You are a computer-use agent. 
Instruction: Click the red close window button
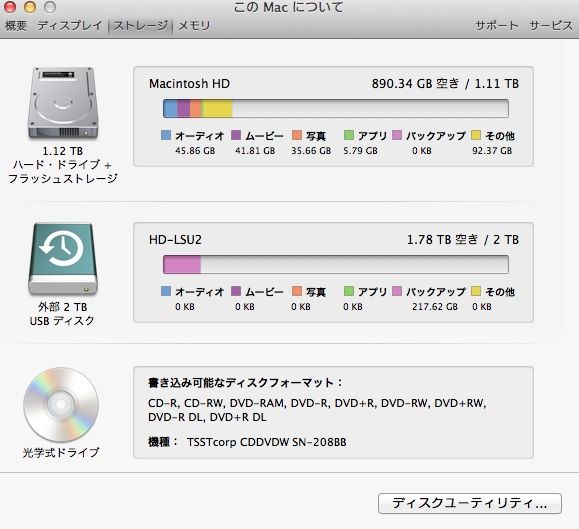(10, 6)
